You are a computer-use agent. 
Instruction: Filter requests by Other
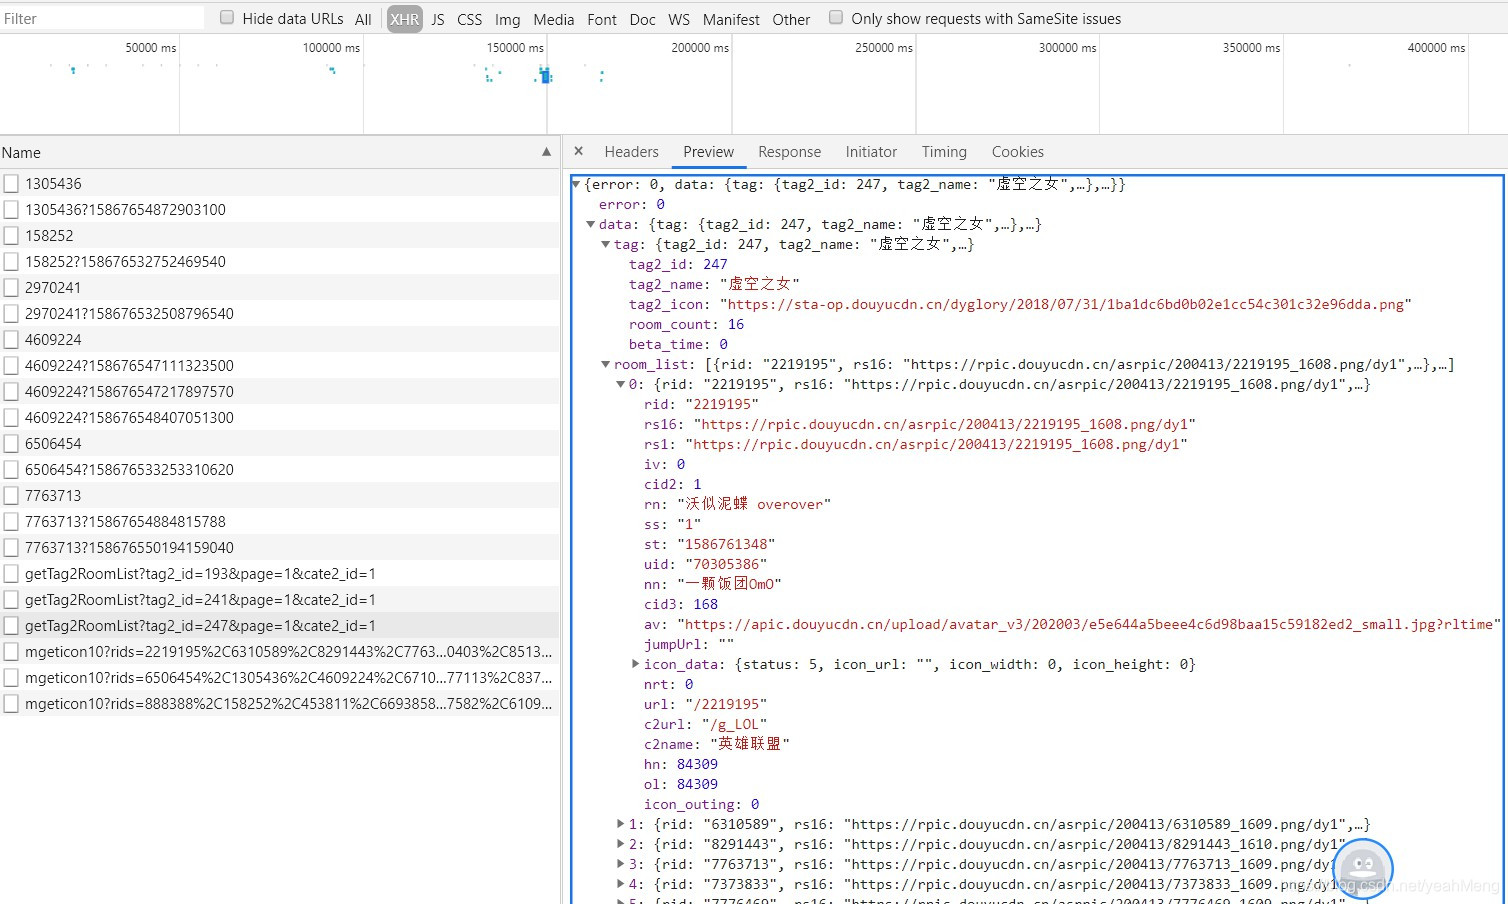[791, 19]
